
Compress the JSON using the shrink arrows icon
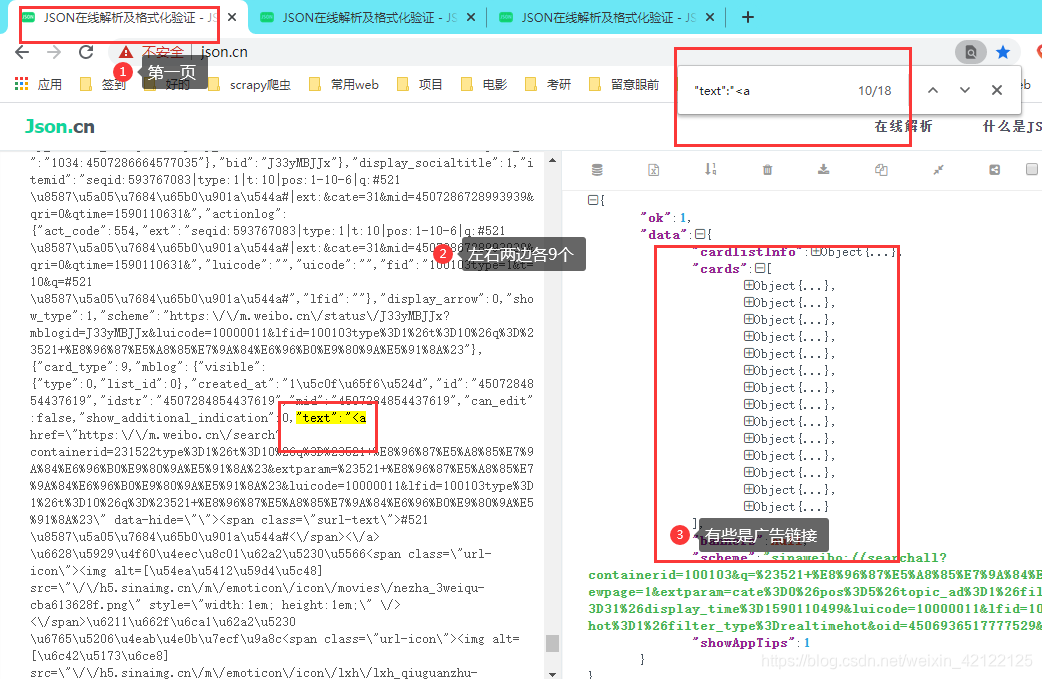click(x=938, y=170)
